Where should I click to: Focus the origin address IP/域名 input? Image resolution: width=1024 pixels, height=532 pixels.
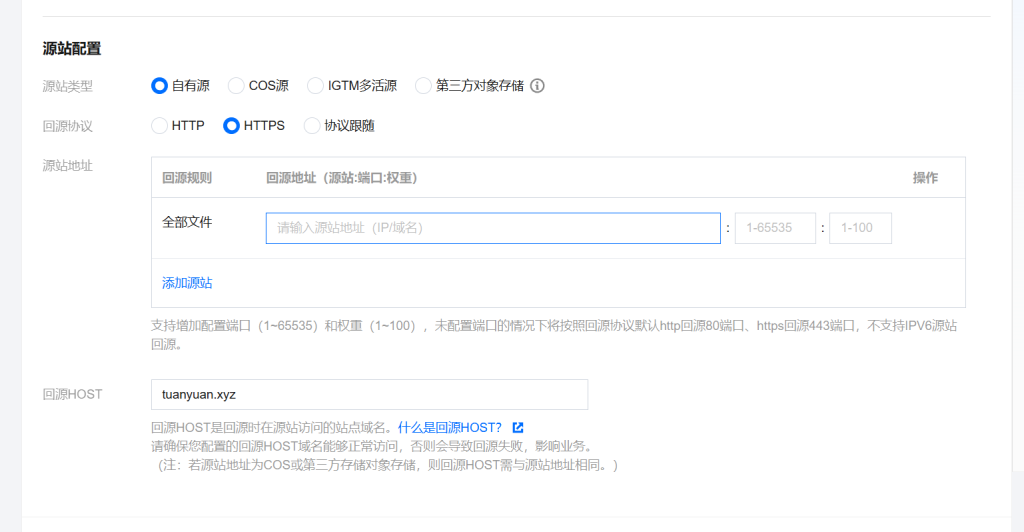pos(493,228)
